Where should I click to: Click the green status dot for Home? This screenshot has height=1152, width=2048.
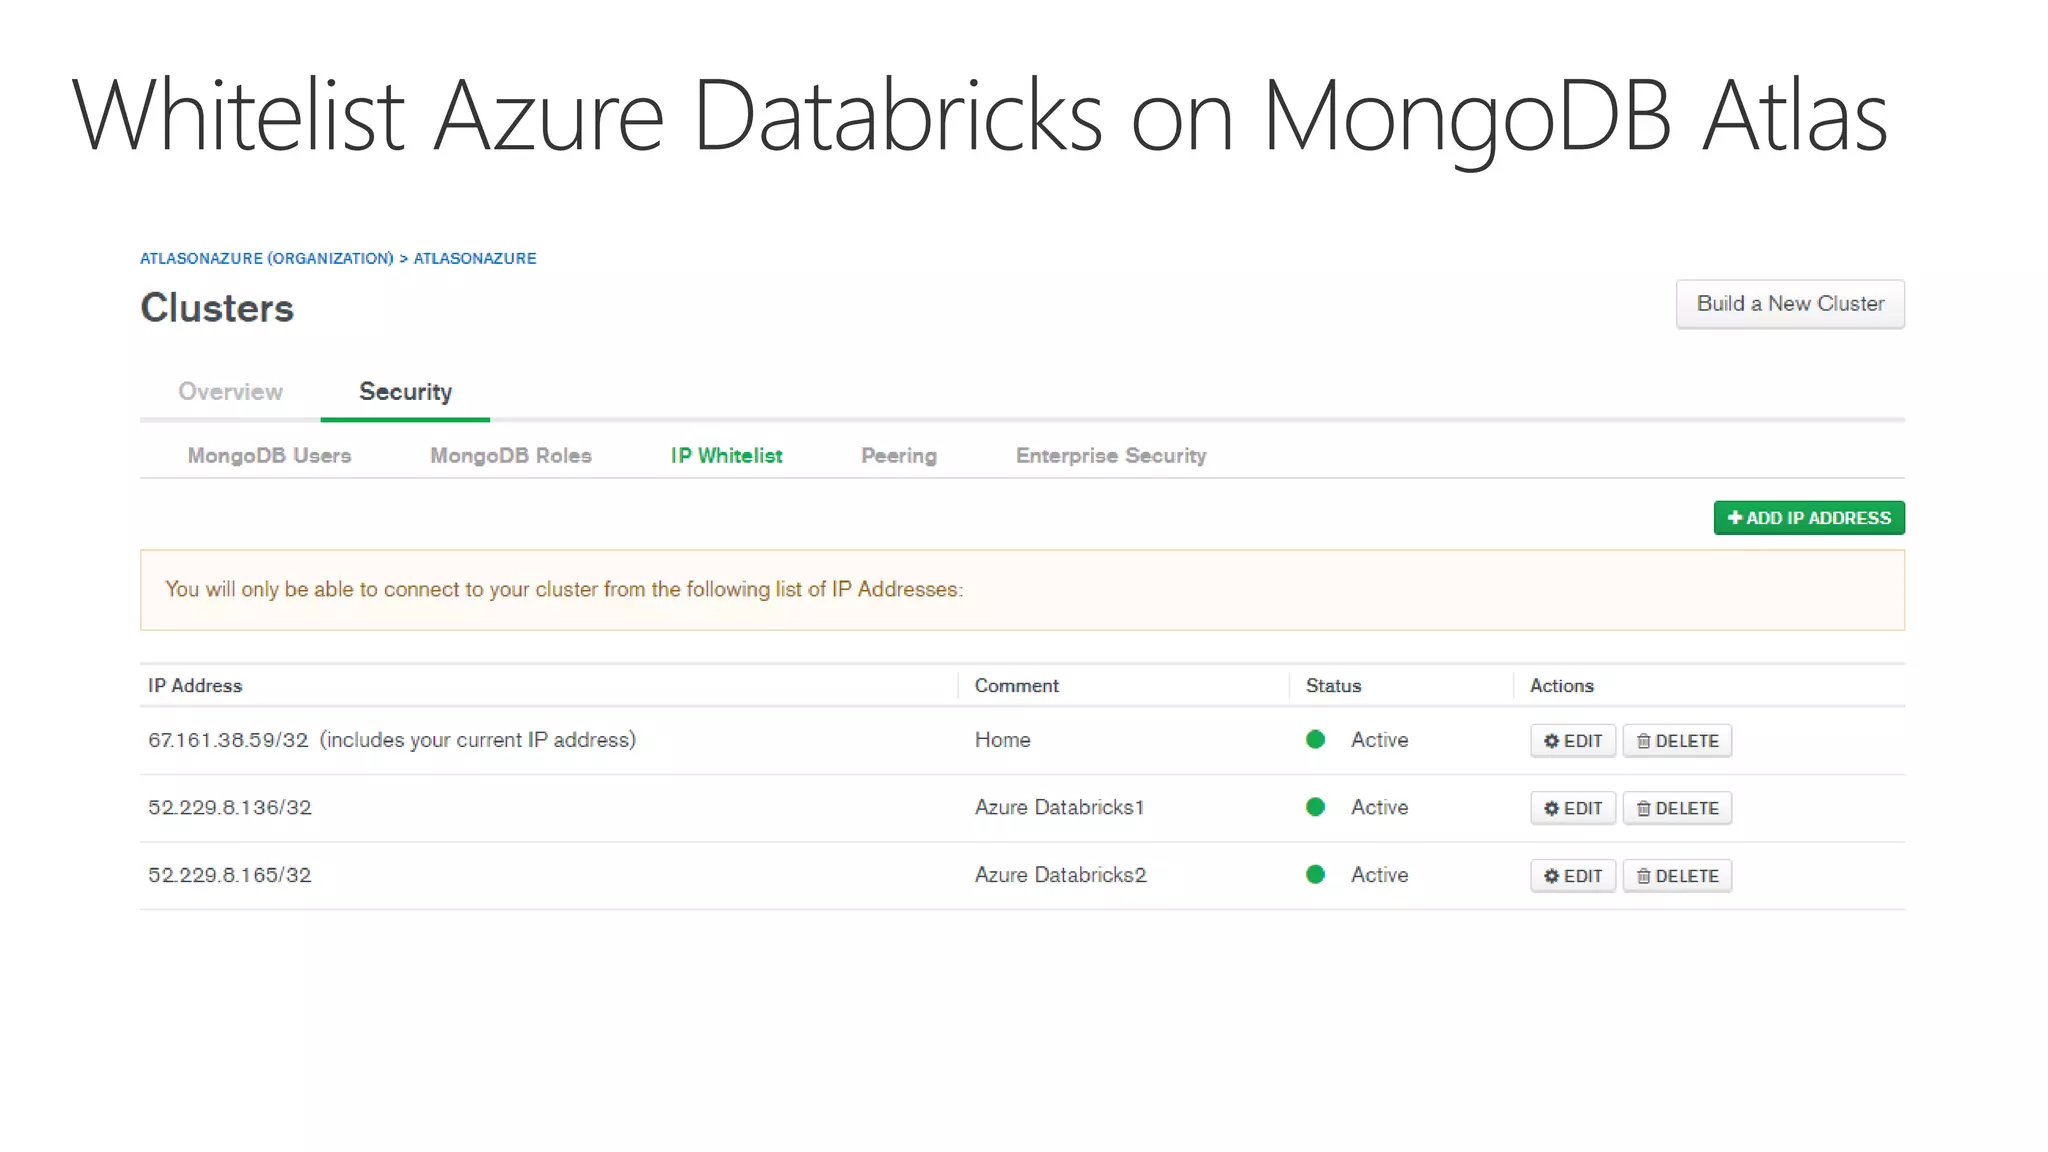click(x=1315, y=740)
